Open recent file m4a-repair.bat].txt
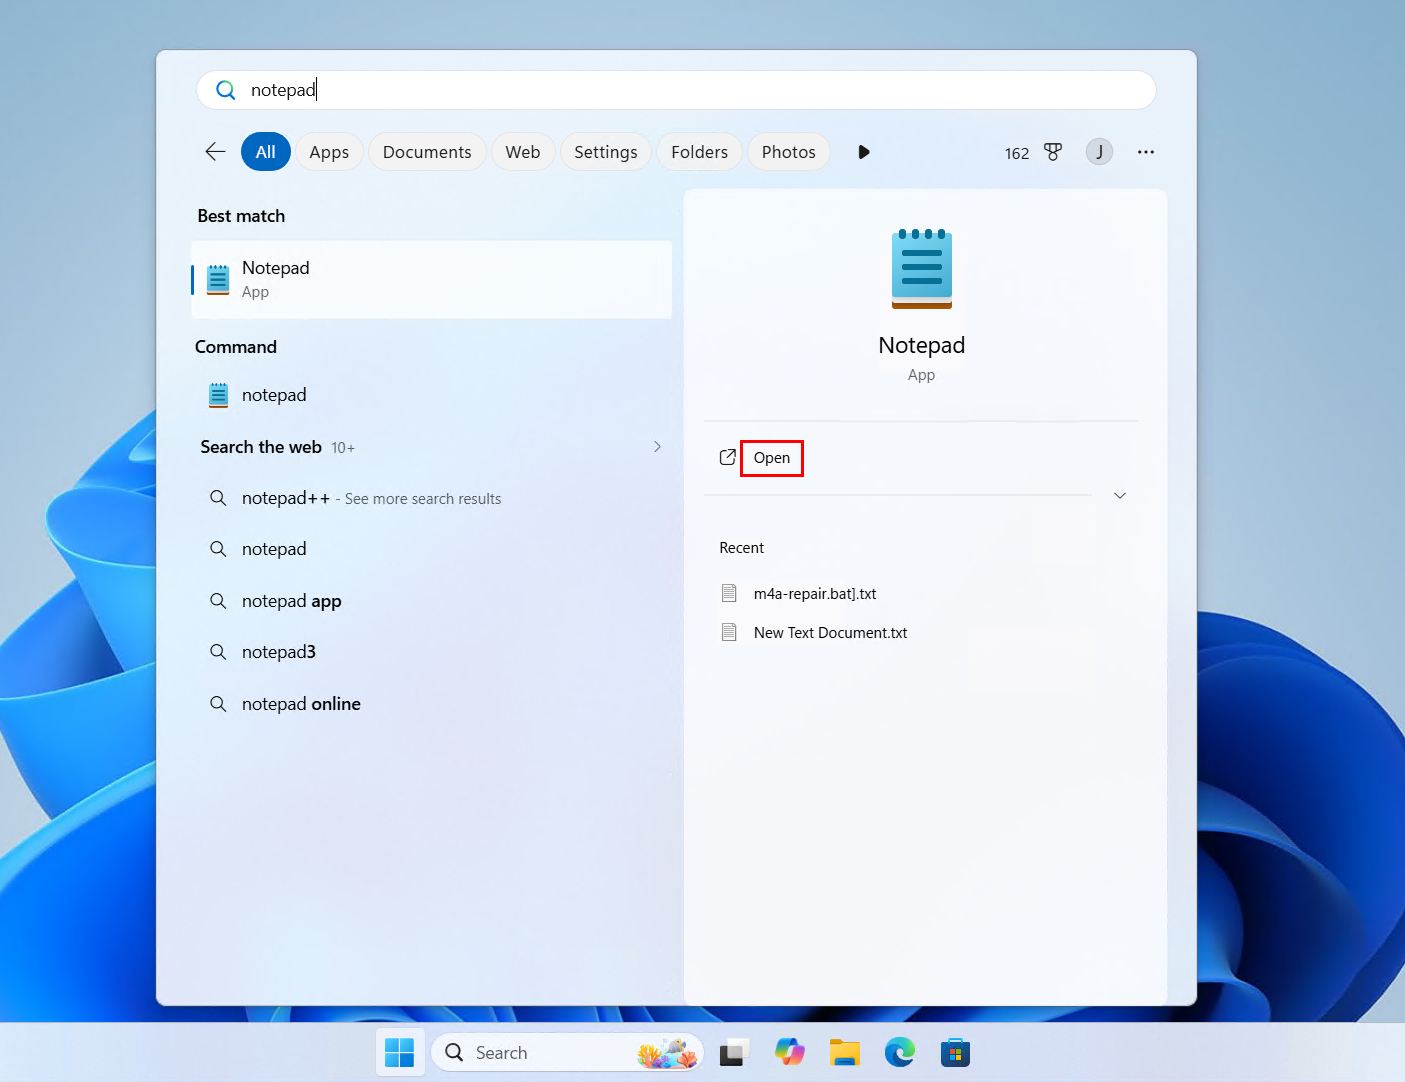The image size is (1405, 1082). point(815,594)
